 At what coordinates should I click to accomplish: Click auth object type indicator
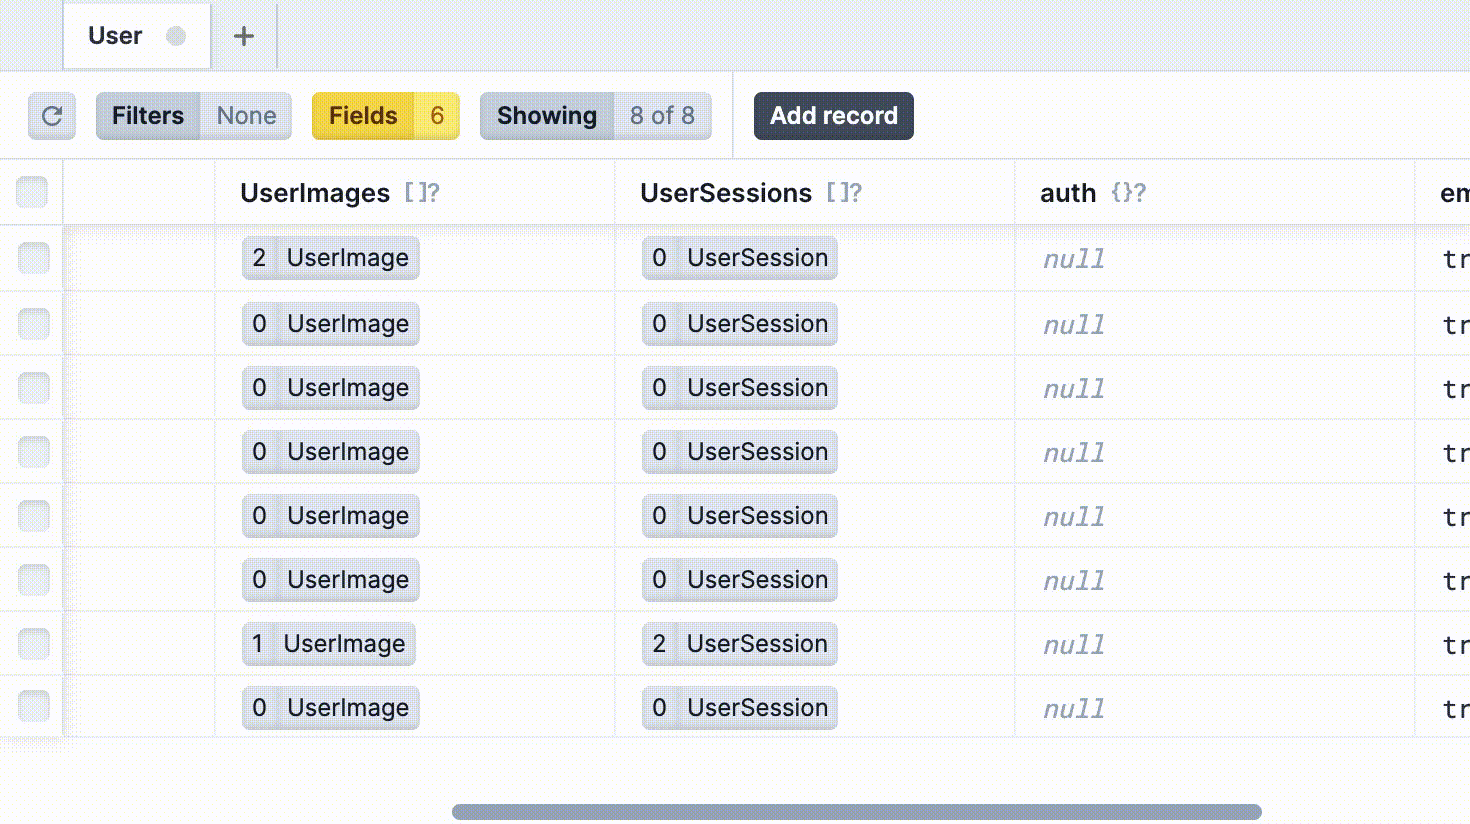point(1129,193)
